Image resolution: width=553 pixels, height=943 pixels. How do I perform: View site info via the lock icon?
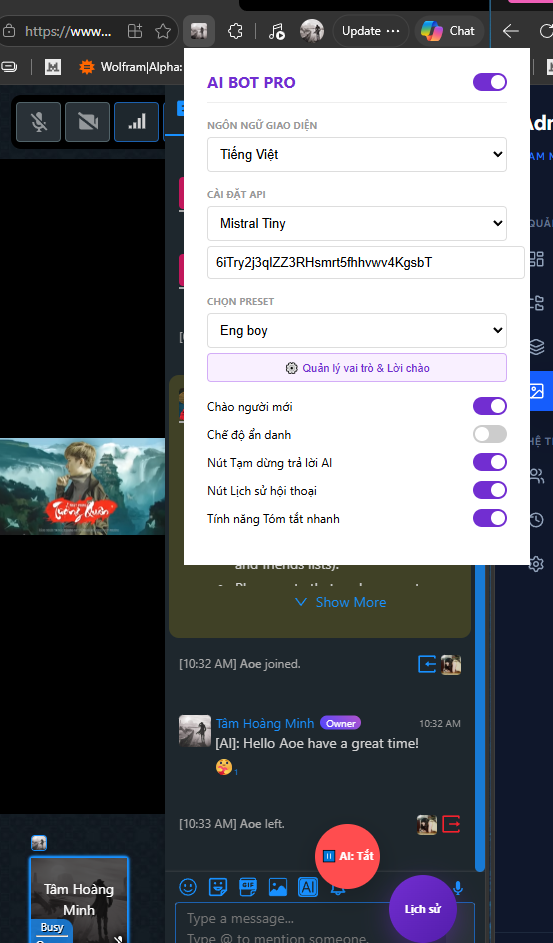(x=8, y=31)
